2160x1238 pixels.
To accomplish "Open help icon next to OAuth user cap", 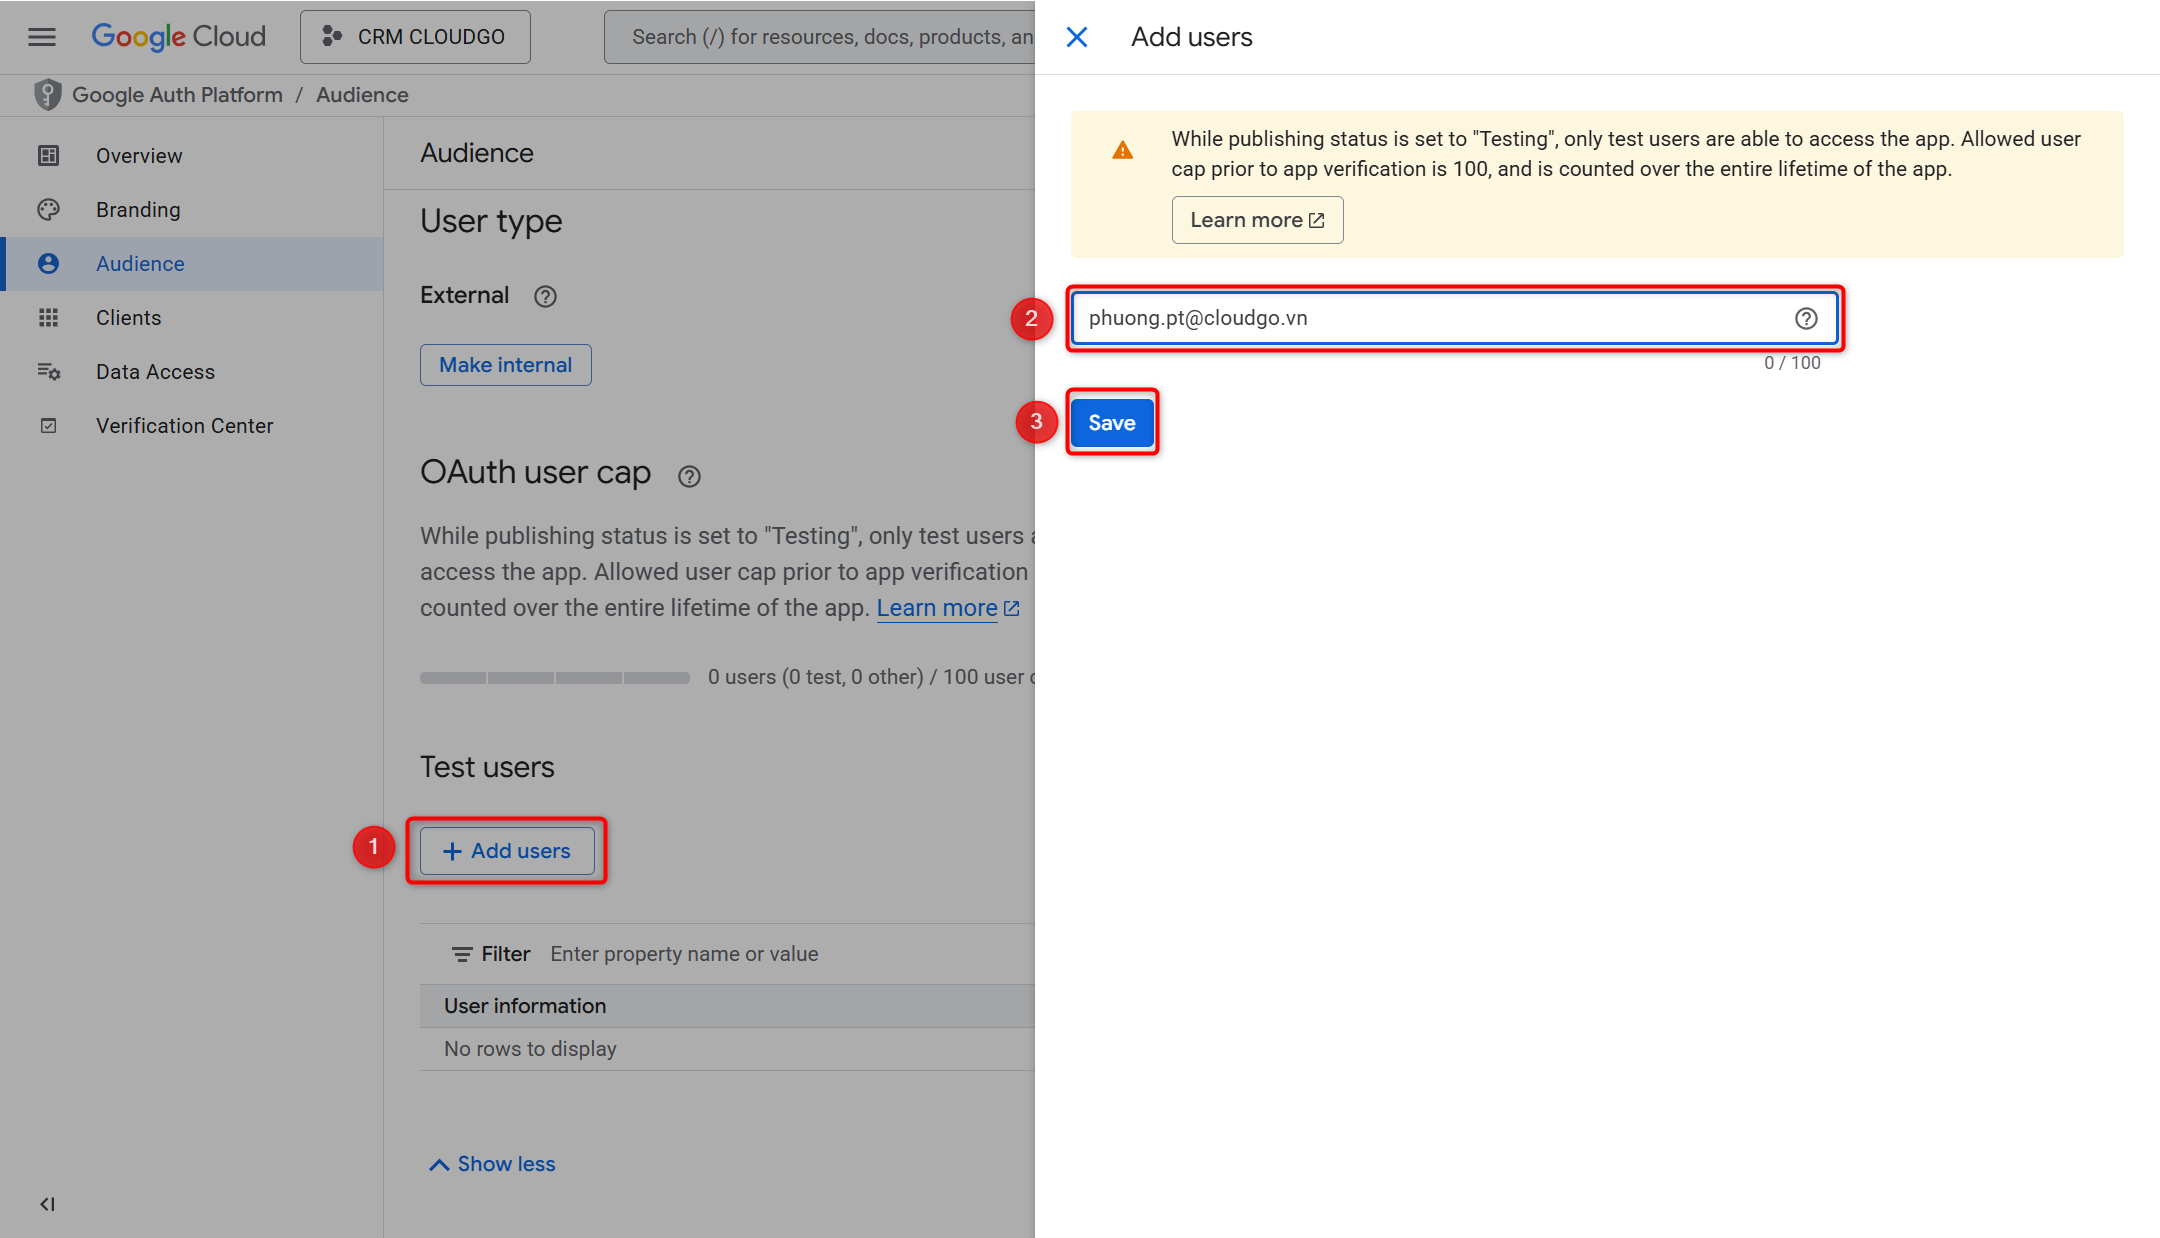I will (689, 476).
